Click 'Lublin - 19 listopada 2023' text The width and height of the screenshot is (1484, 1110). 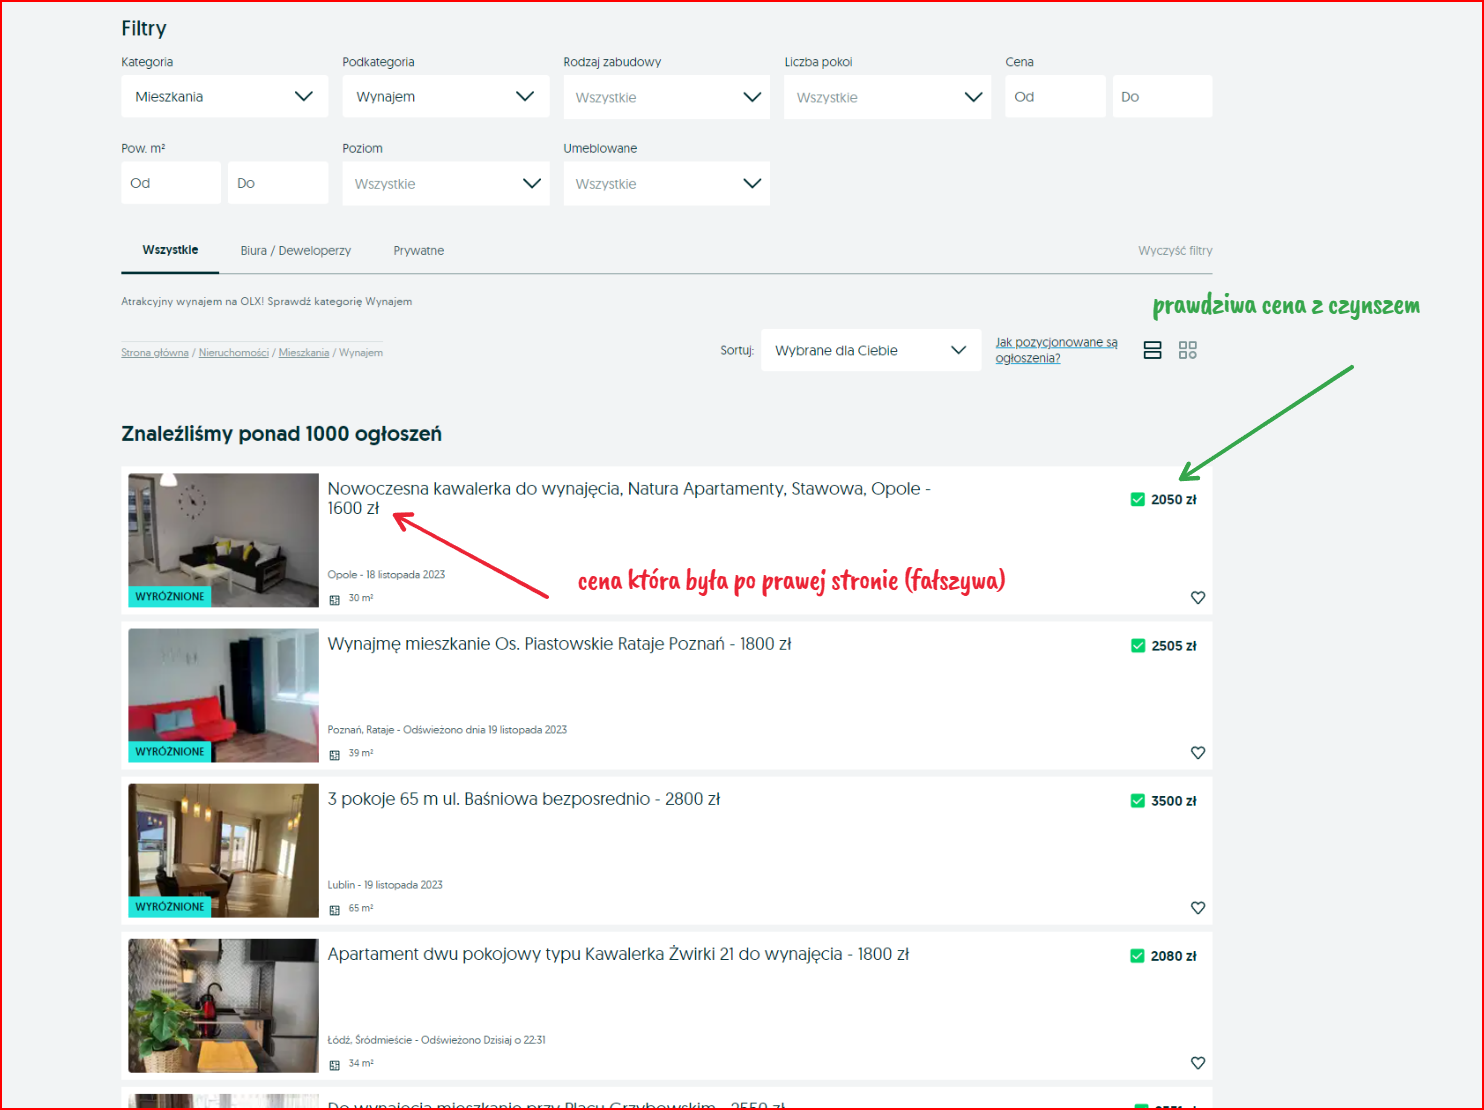tap(385, 884)
